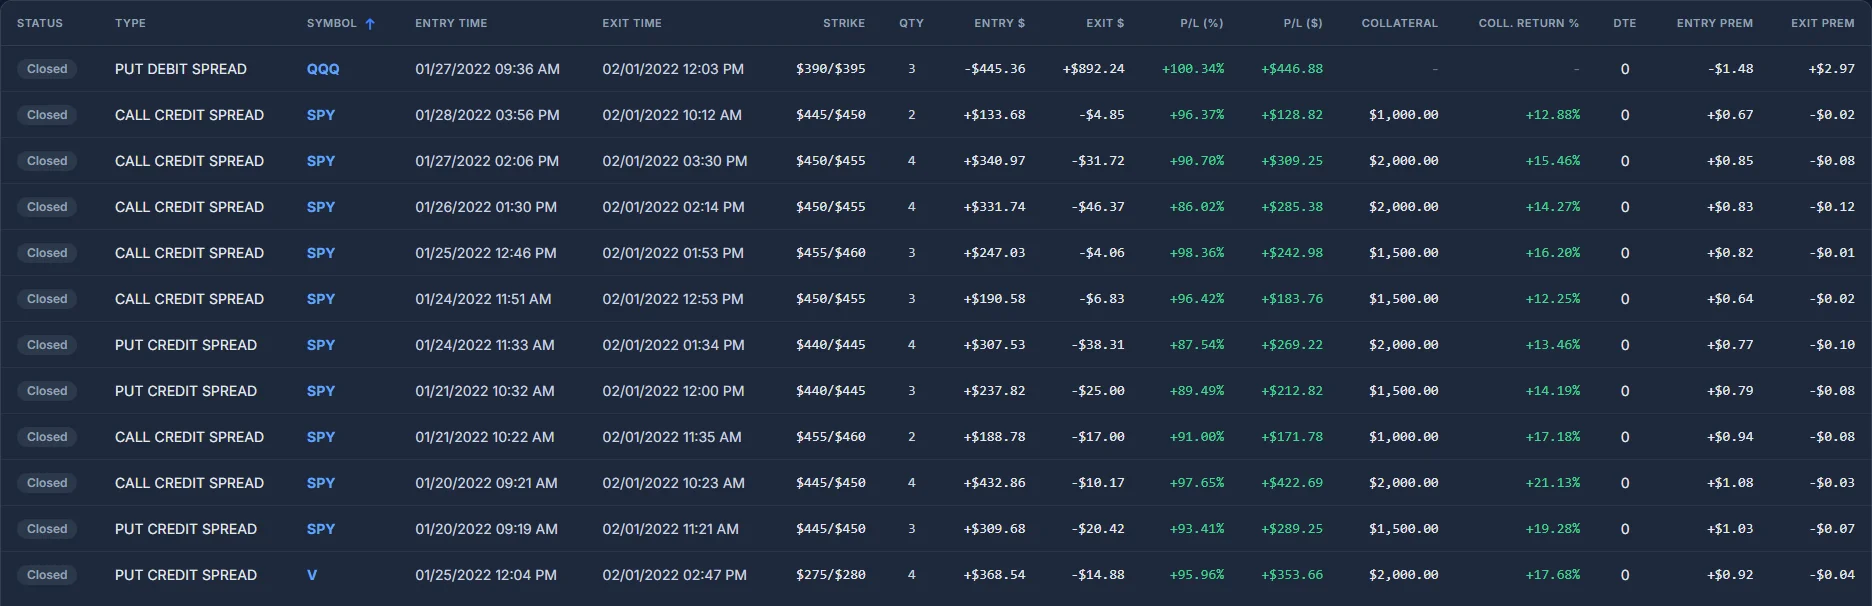Viewport: 1872px width, 606px height.
Task: Click the Closed badge on the QQQ row
Action: [x=46, y=69]
